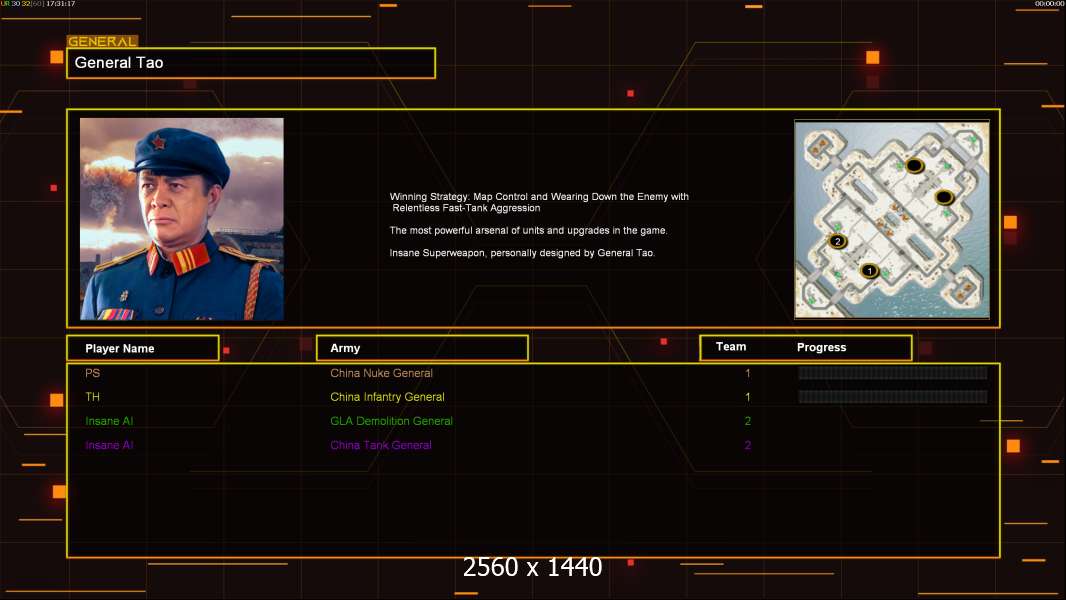The width and height of the screenshot is (1066, 600).
Task: Click the 'most powerful arsenal' description line
Action: pyautogui.click(x=528, y=230)
